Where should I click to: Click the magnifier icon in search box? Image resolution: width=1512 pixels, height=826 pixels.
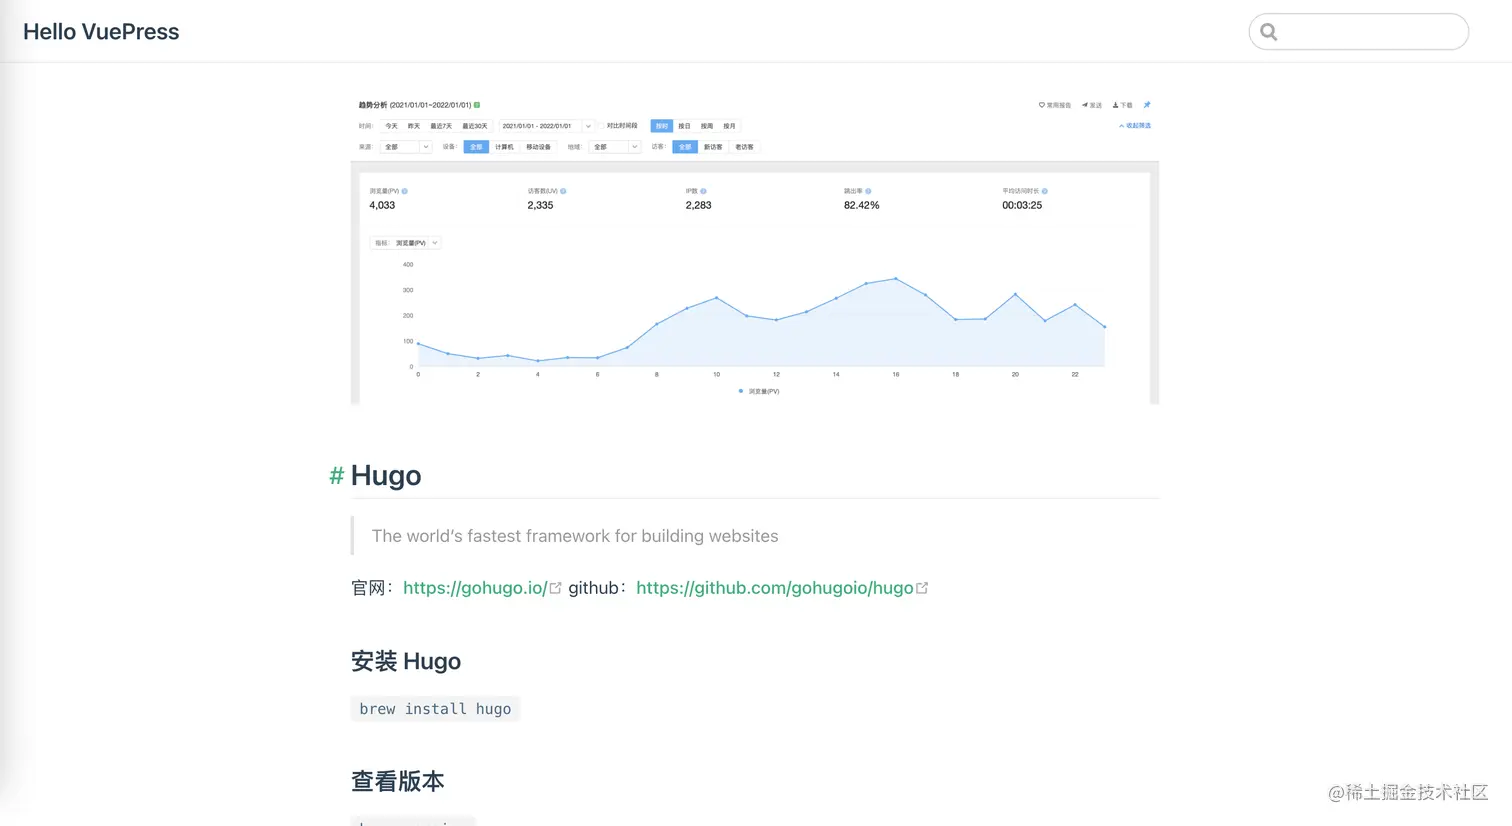(x=1269, y=32)
